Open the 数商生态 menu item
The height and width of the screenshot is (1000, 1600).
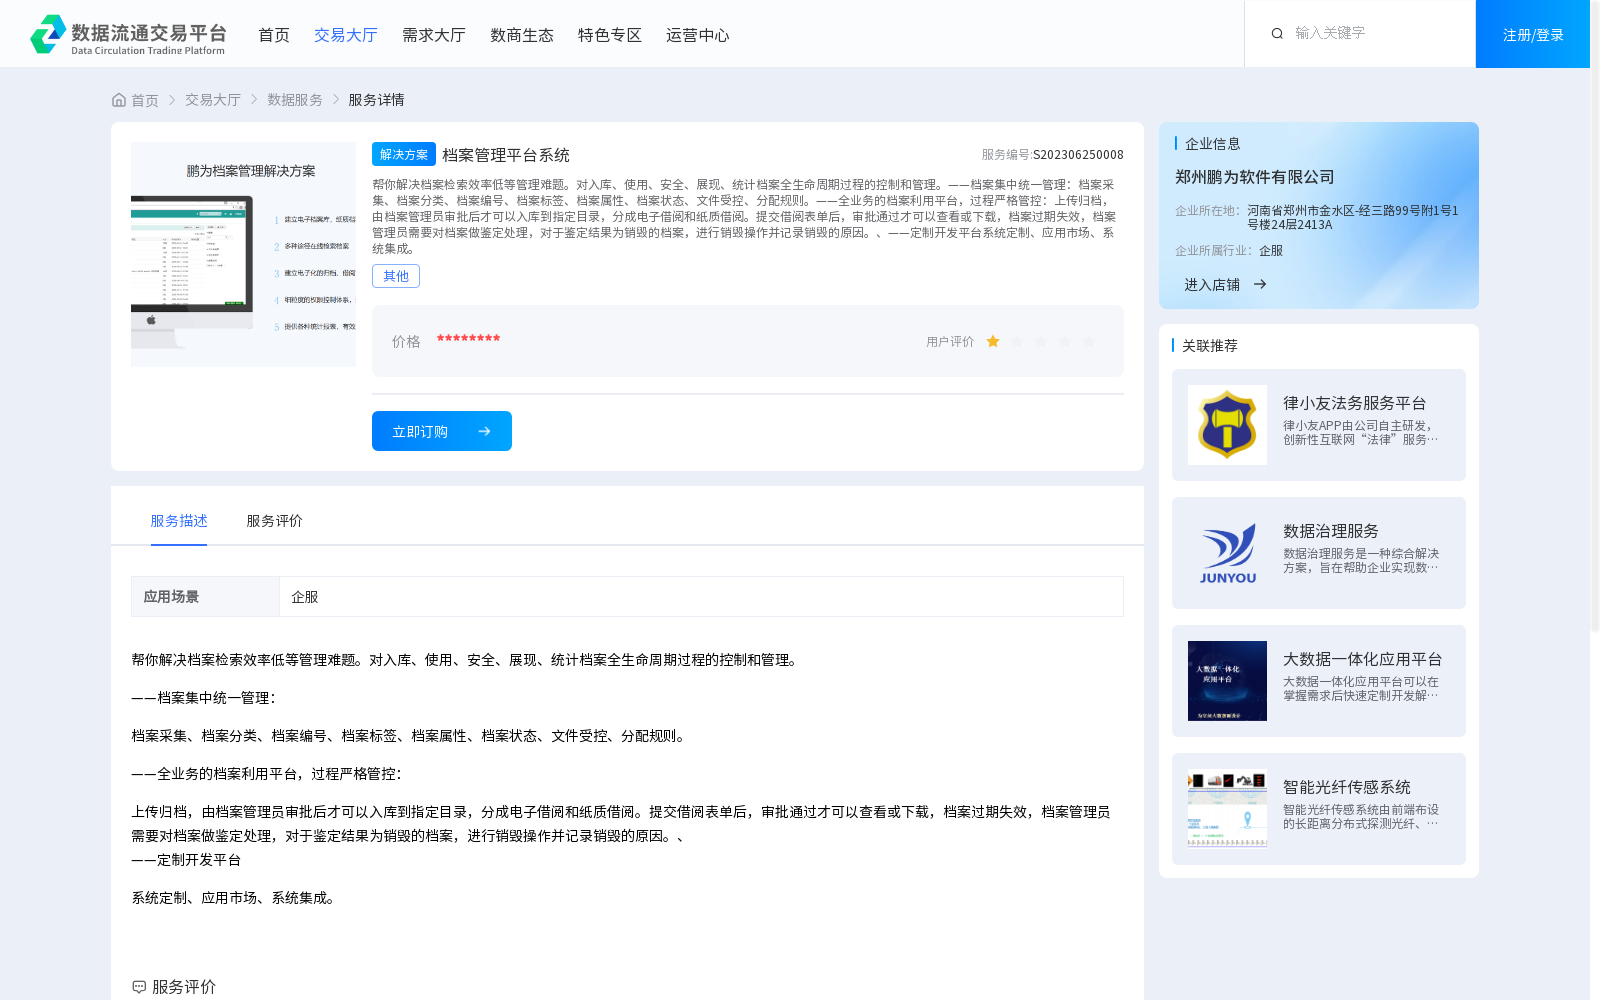point(522,35)
